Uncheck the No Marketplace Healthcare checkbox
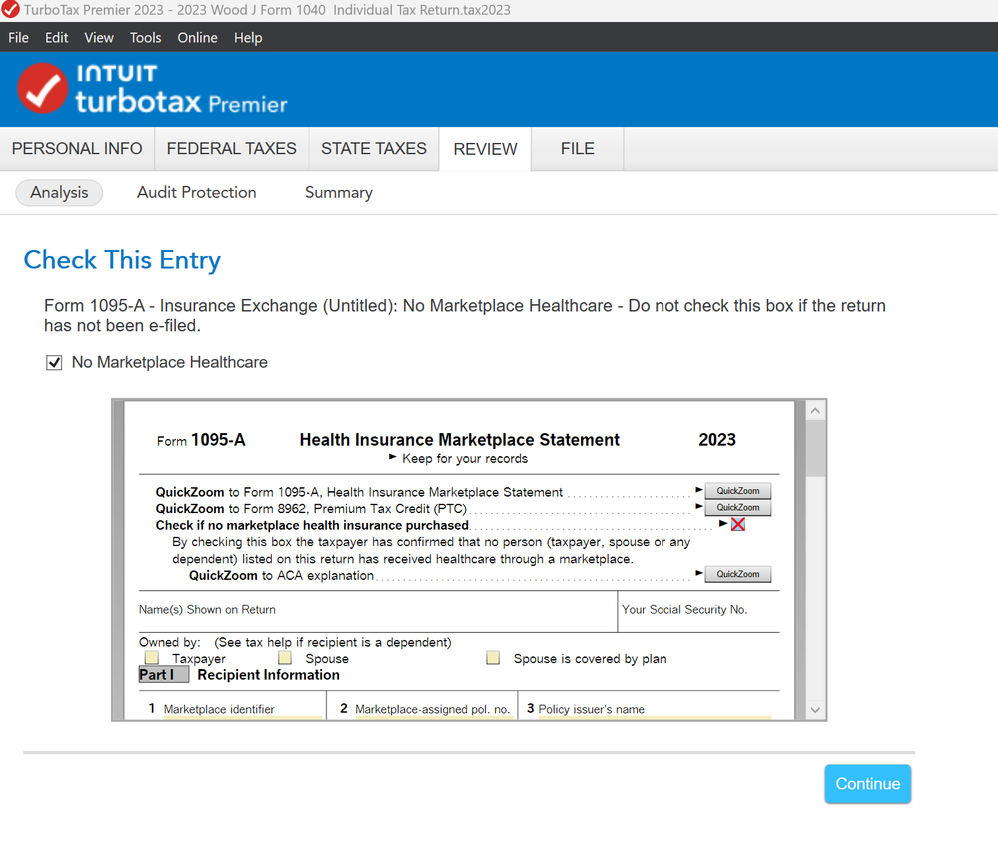Viewport: 998px width, 849px height. pos(54,363)
